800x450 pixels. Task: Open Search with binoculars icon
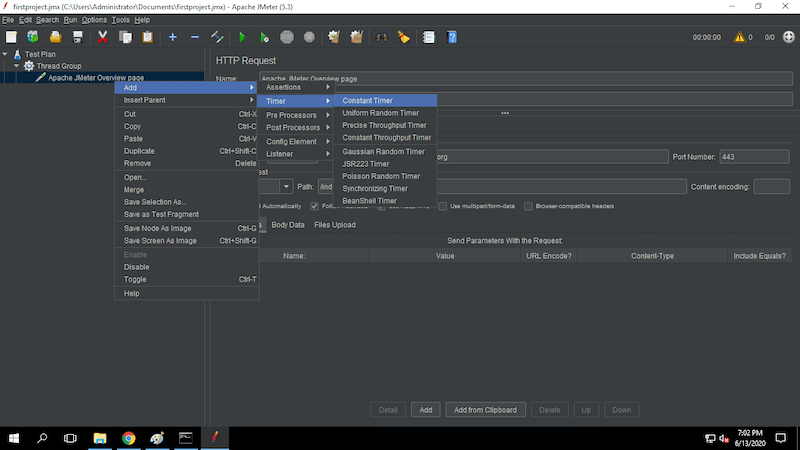point(382,37)
